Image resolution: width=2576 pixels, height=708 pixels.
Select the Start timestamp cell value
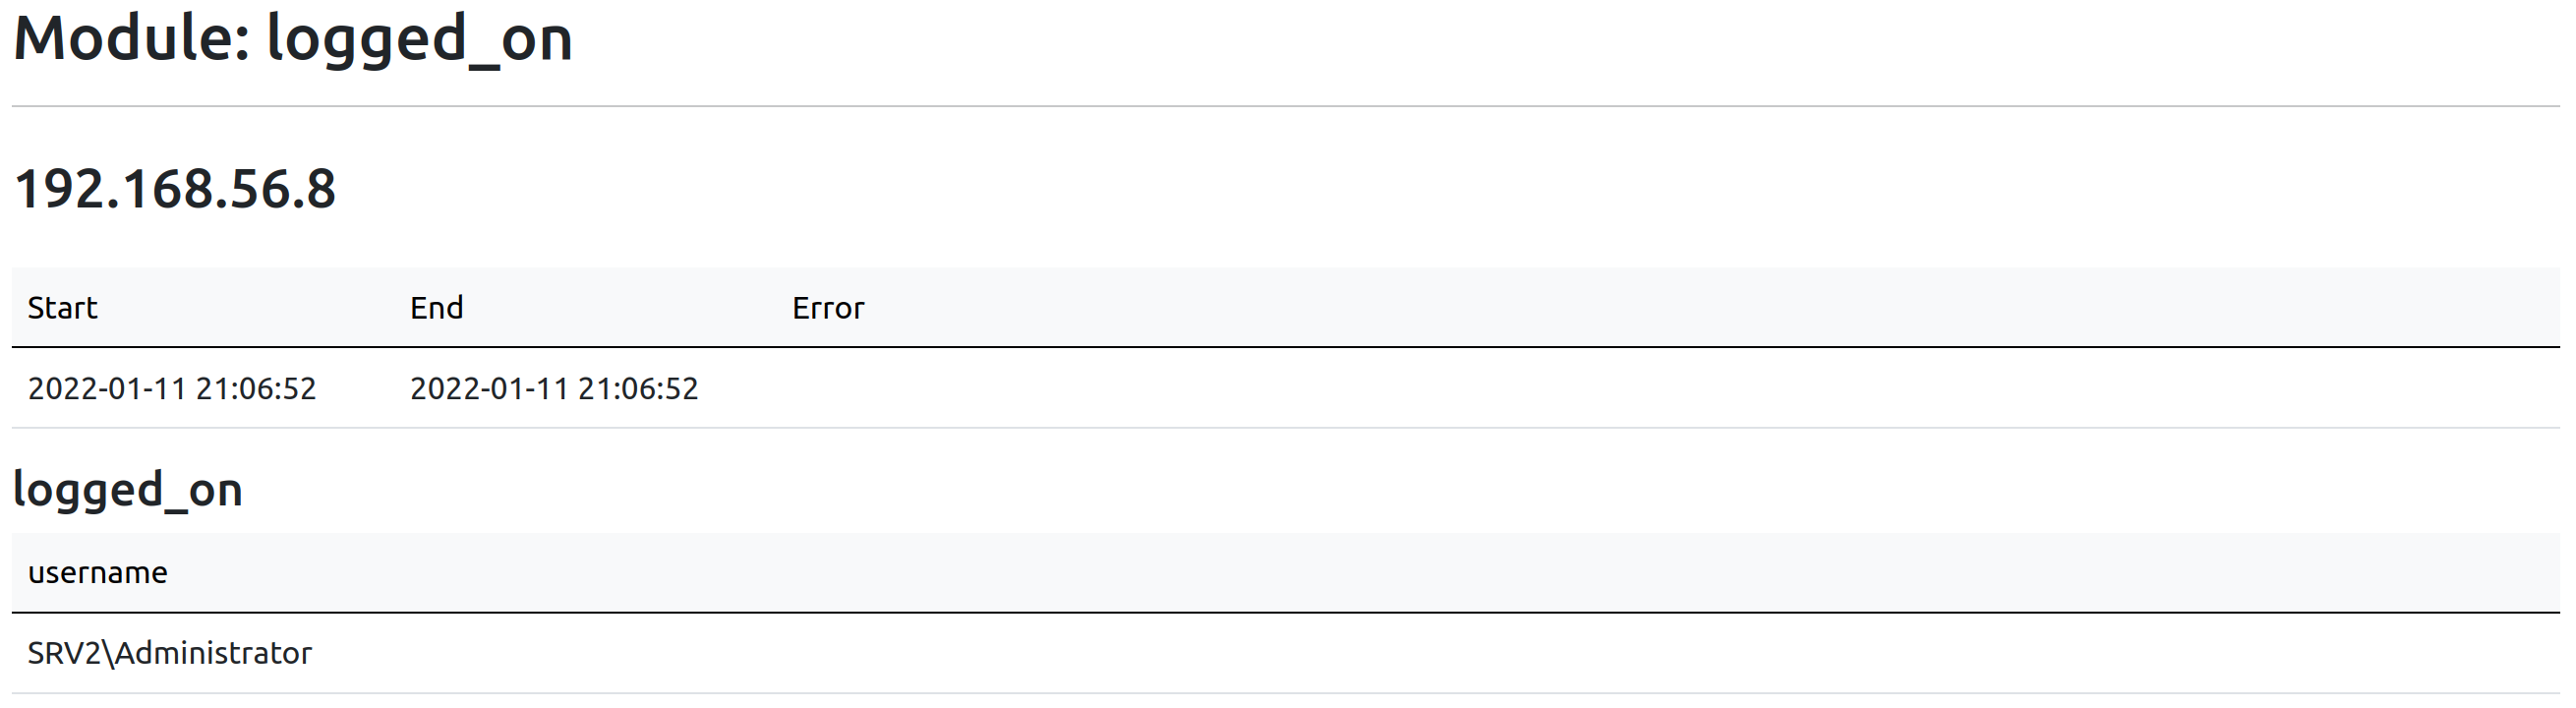(x=172, y=388)
